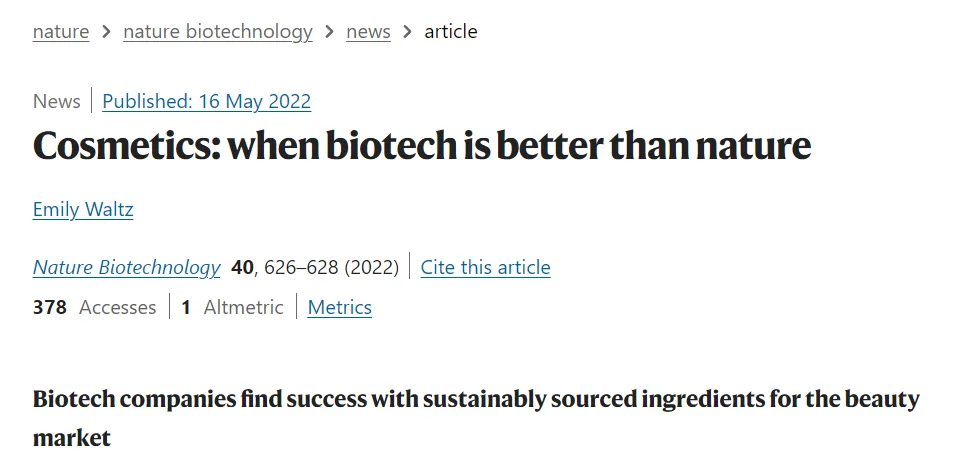Open the Published: 16 May 2022 link
This screenshot has width=954, height=476.
207,101
